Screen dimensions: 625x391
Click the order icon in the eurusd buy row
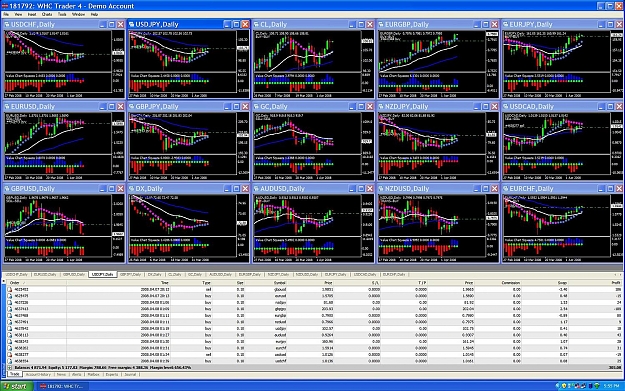coord(10,296)
